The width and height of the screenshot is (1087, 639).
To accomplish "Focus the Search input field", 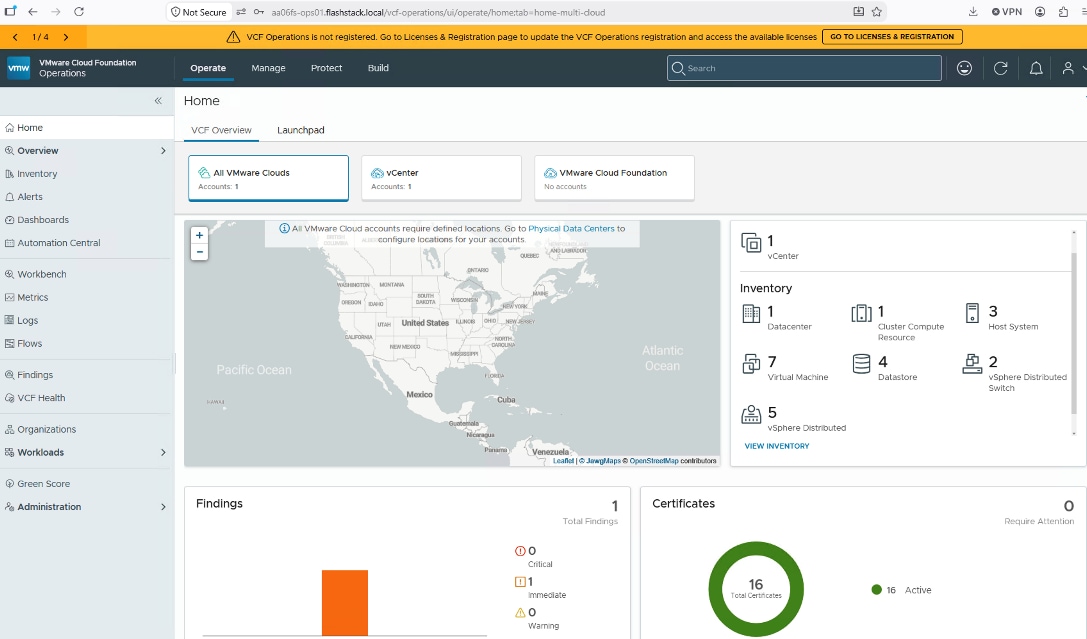I will (804, 68).
